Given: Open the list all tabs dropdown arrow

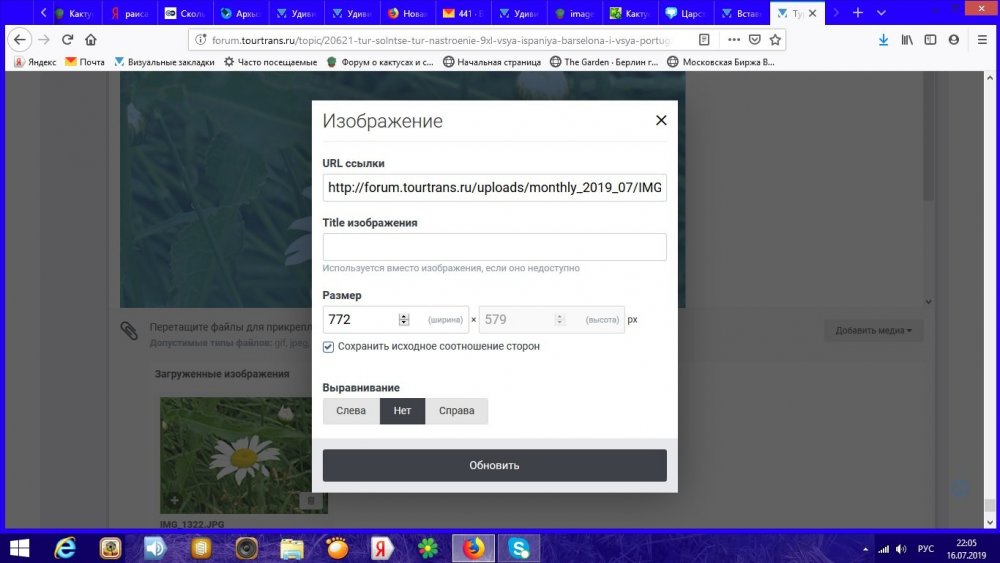Looking at the screenshot, I should [879, 13].
